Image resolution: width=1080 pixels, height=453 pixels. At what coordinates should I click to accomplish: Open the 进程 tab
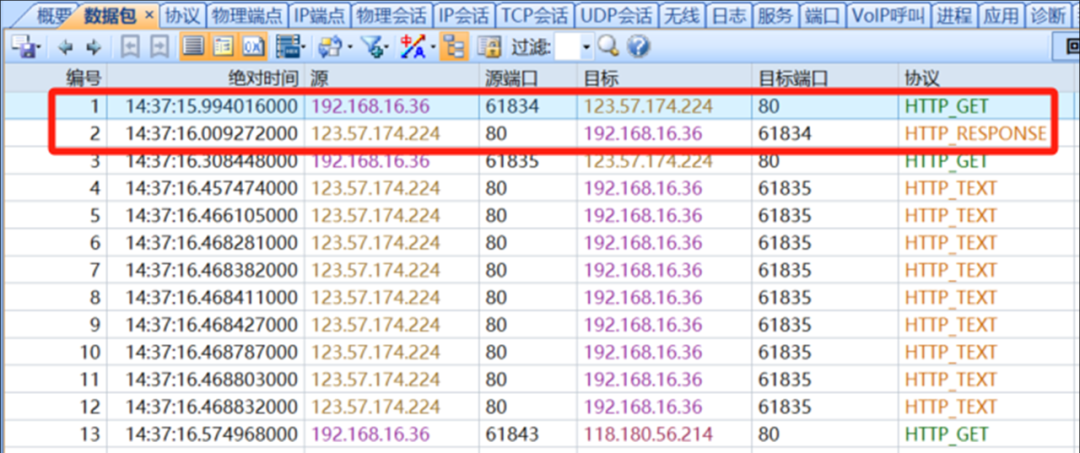[x=956, y=14]
